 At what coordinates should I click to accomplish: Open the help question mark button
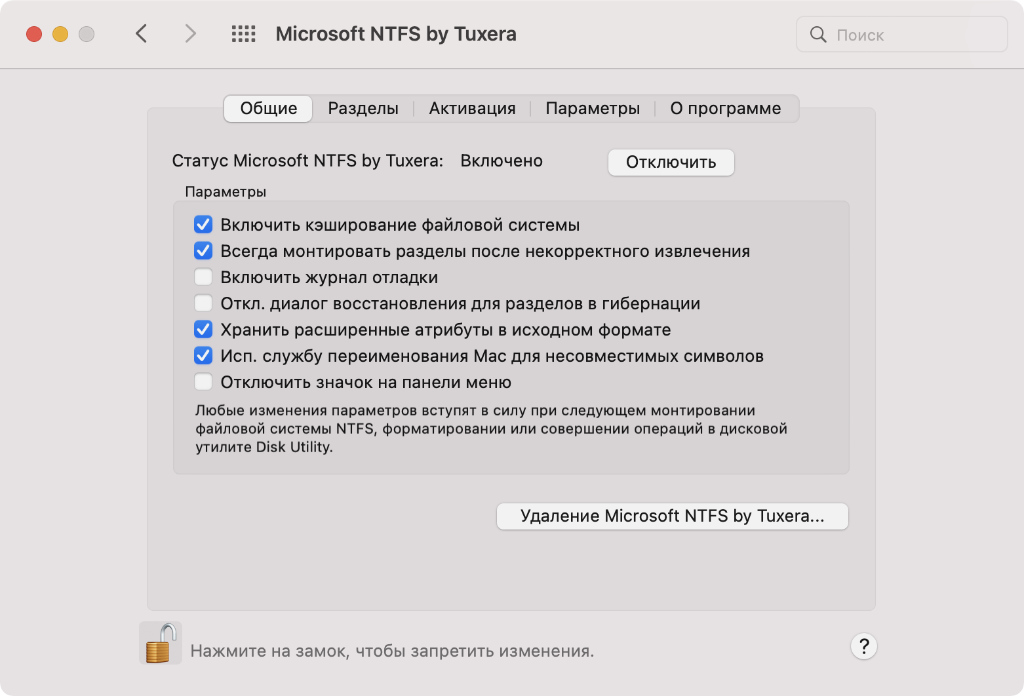point(864,646)
